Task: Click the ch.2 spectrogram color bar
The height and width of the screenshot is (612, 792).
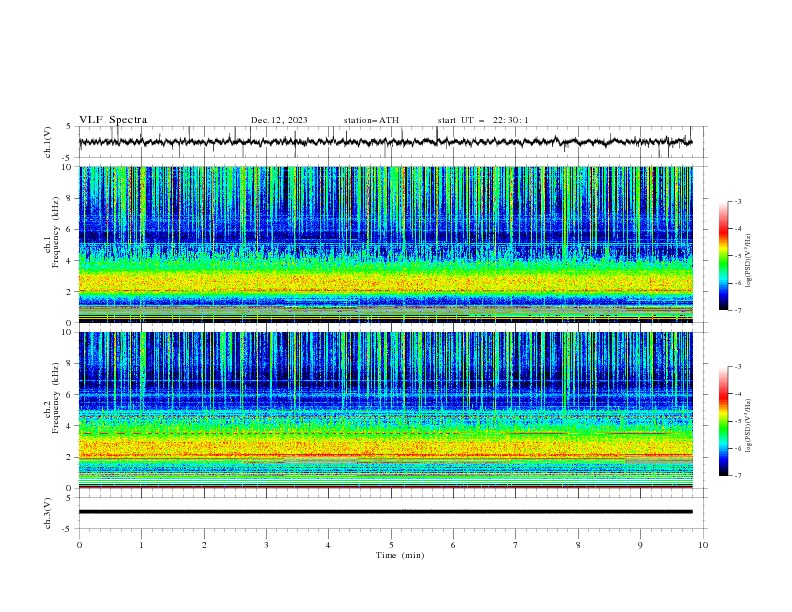Action: pyautogui.click(x=723, y=421)
